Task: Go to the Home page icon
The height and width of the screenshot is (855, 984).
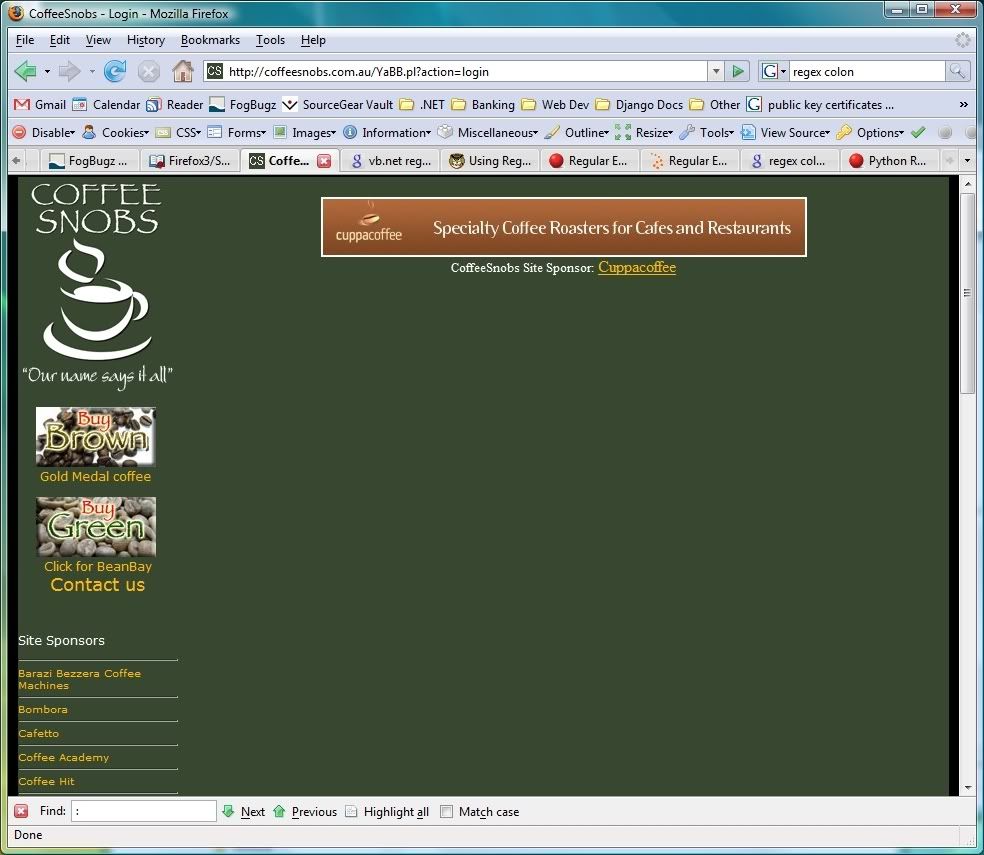Action: click(182, 71)
